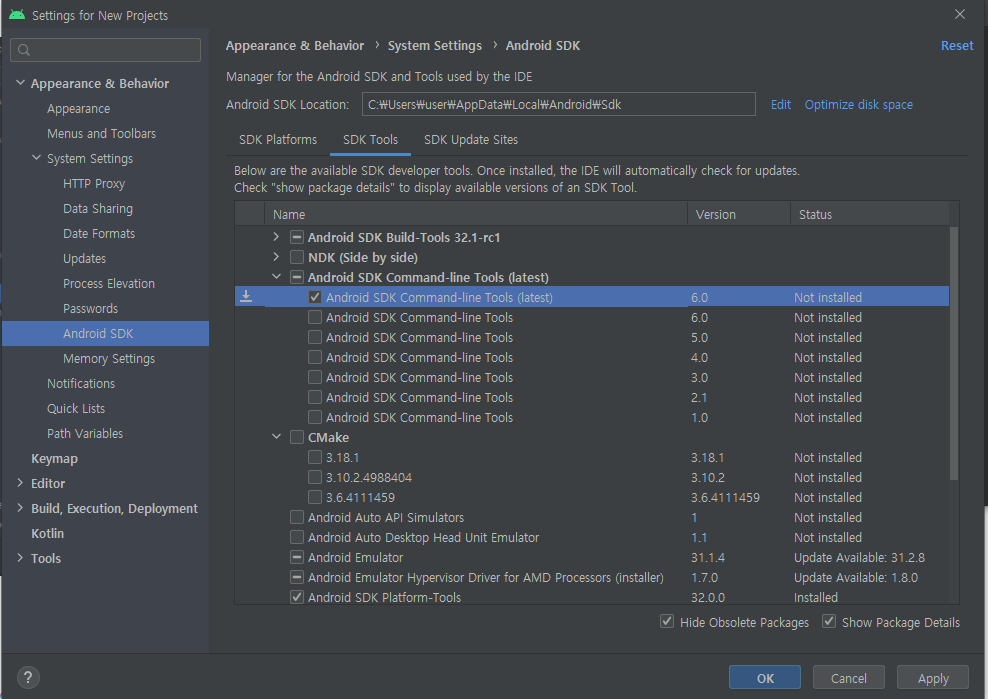The height and width of the screenshot is (699, 988).
Task: Click the download icon beside Command-line Tools latest
Action: [x=246, y=296]
